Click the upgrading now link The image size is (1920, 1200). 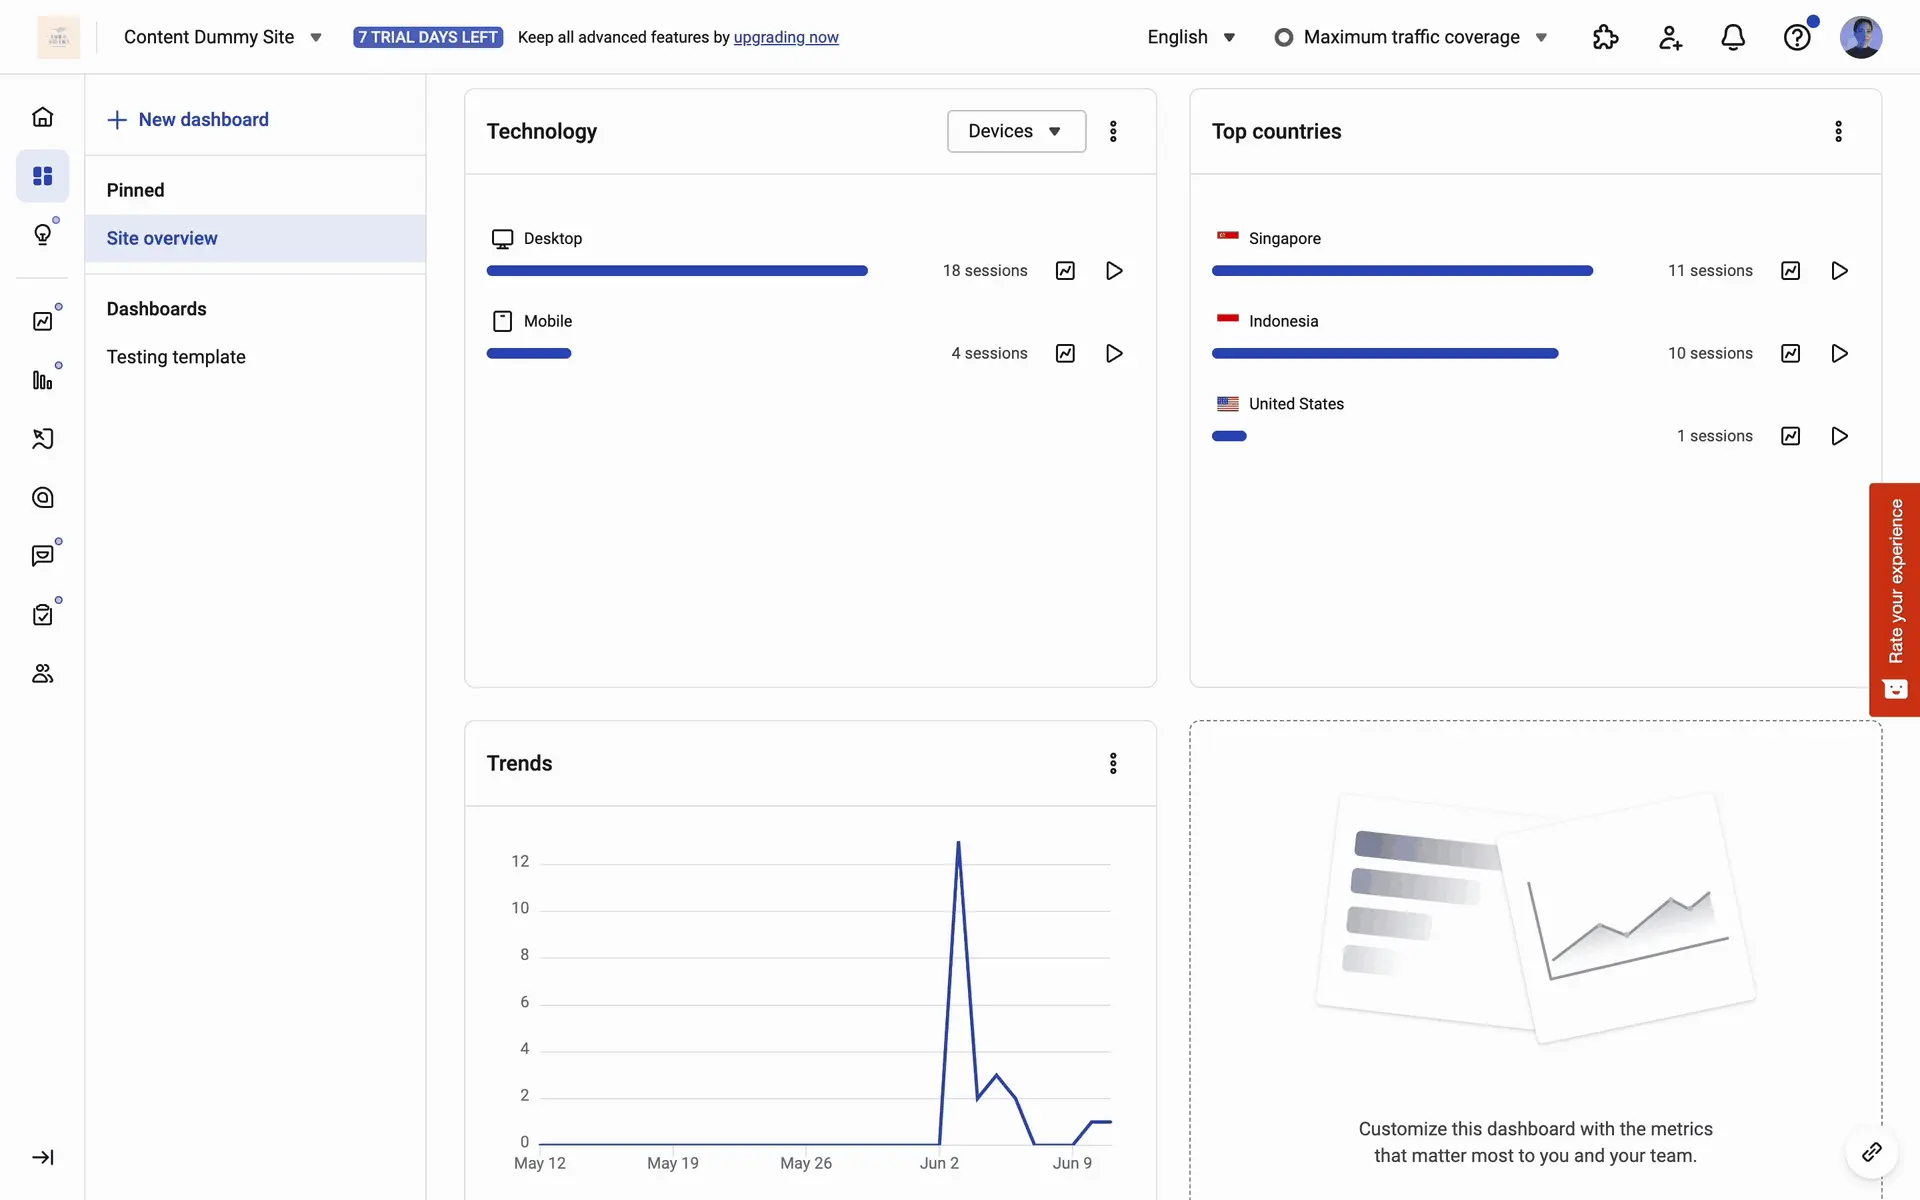785,37
